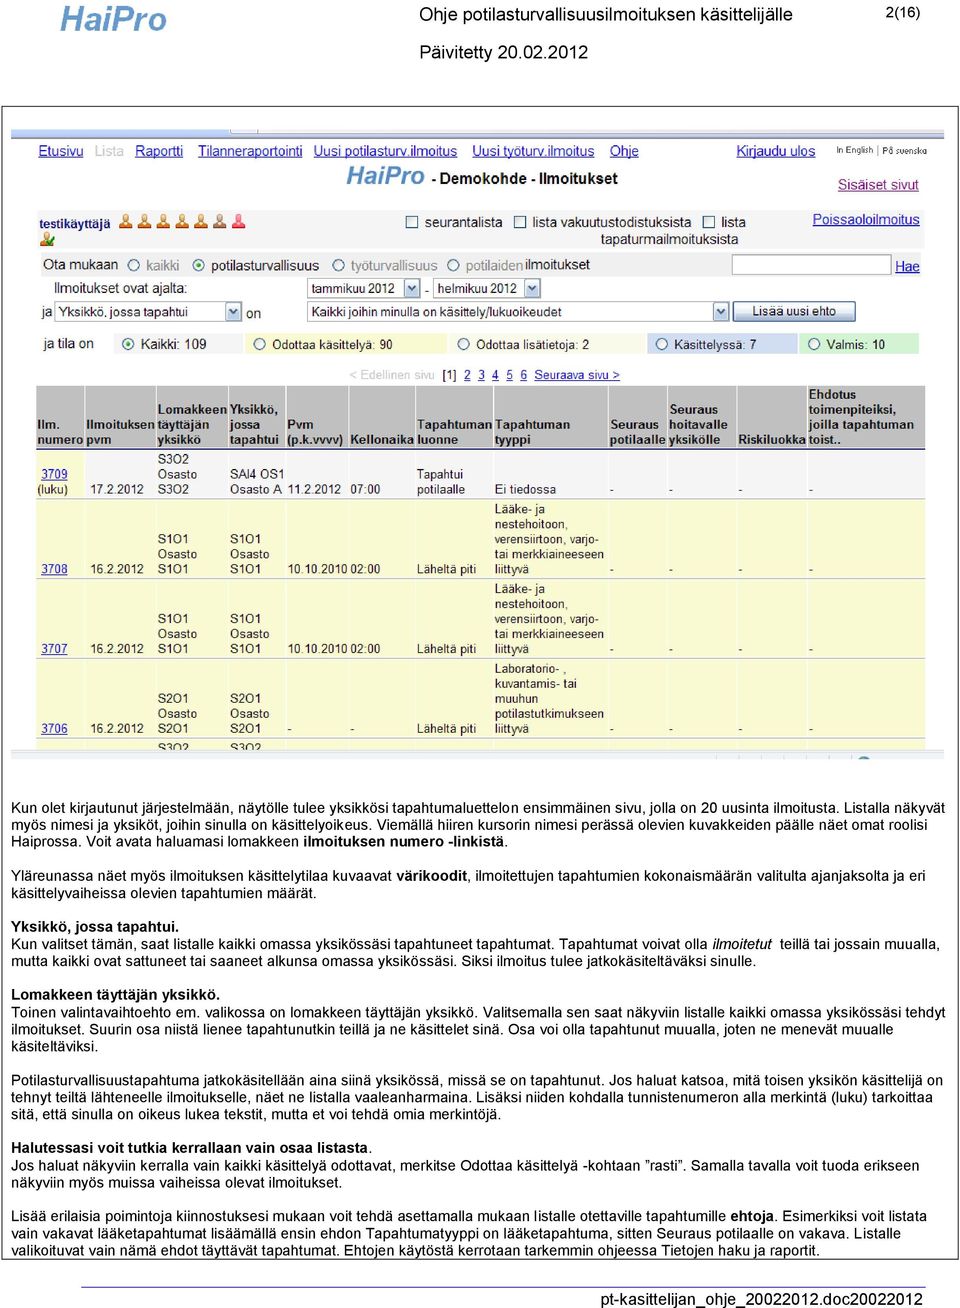Image resolution: width=960 pixels, height=1308 pixels.
Task: Switch language with På svenska link
Action: tap(905, 150)
